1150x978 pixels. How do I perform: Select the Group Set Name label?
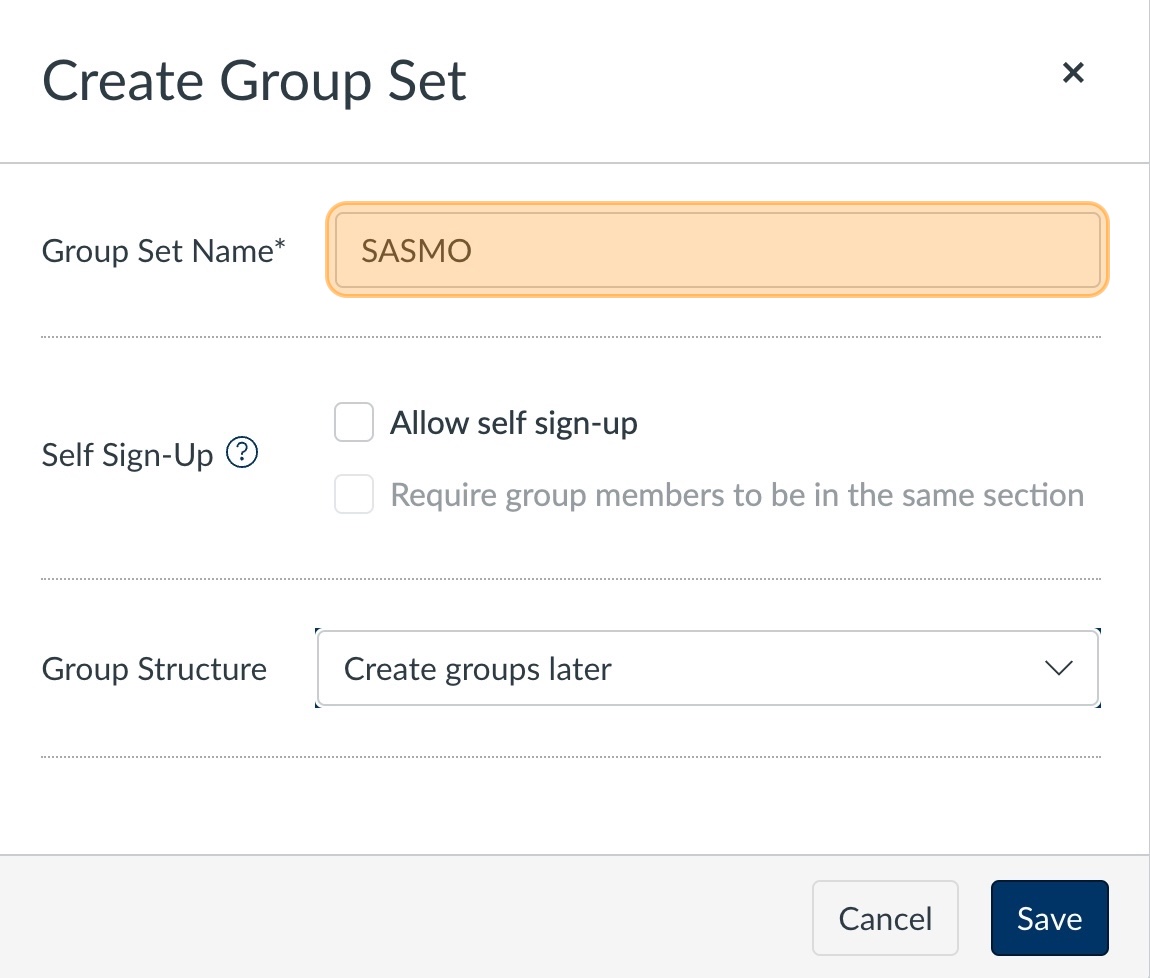coord(163,250)
